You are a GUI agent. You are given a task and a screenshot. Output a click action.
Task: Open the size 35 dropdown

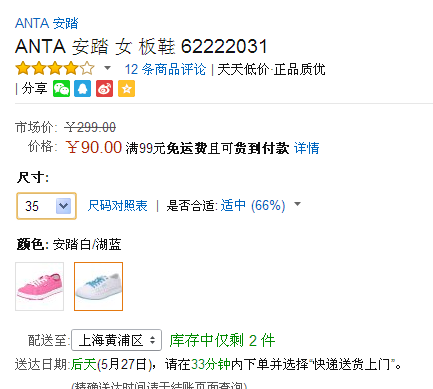(x=46, y=206)
